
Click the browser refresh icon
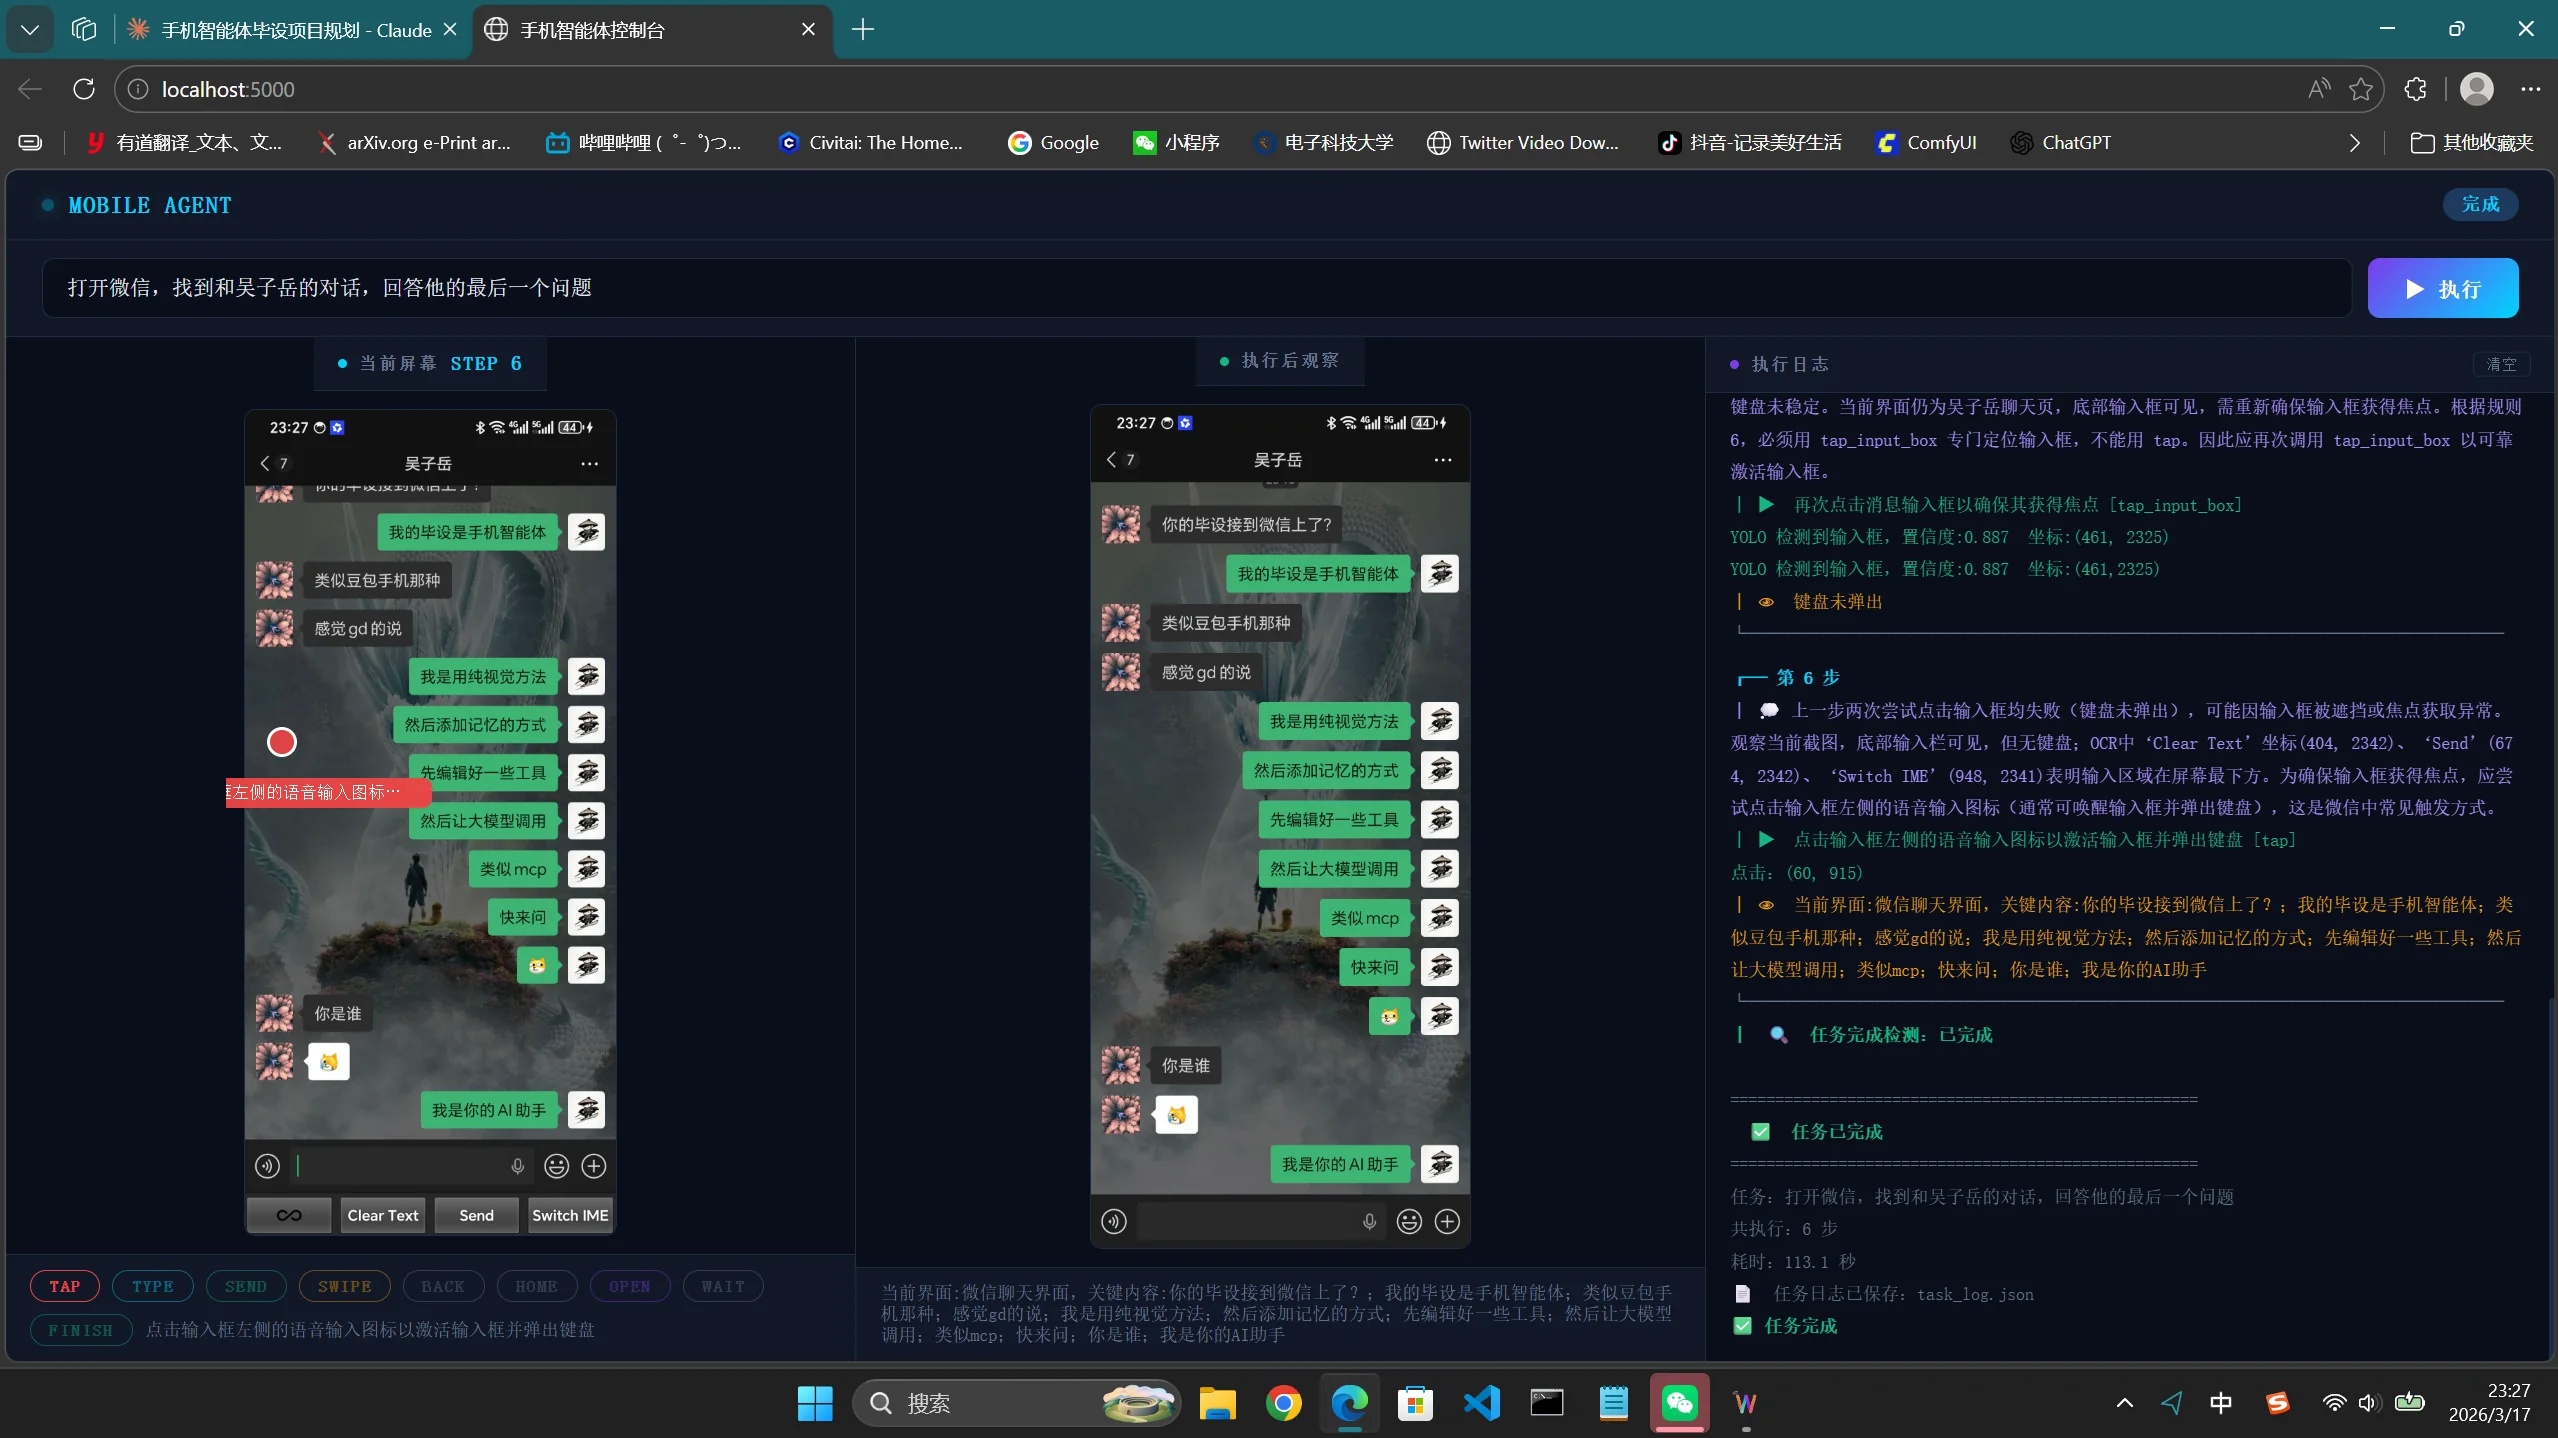(84, 89)
